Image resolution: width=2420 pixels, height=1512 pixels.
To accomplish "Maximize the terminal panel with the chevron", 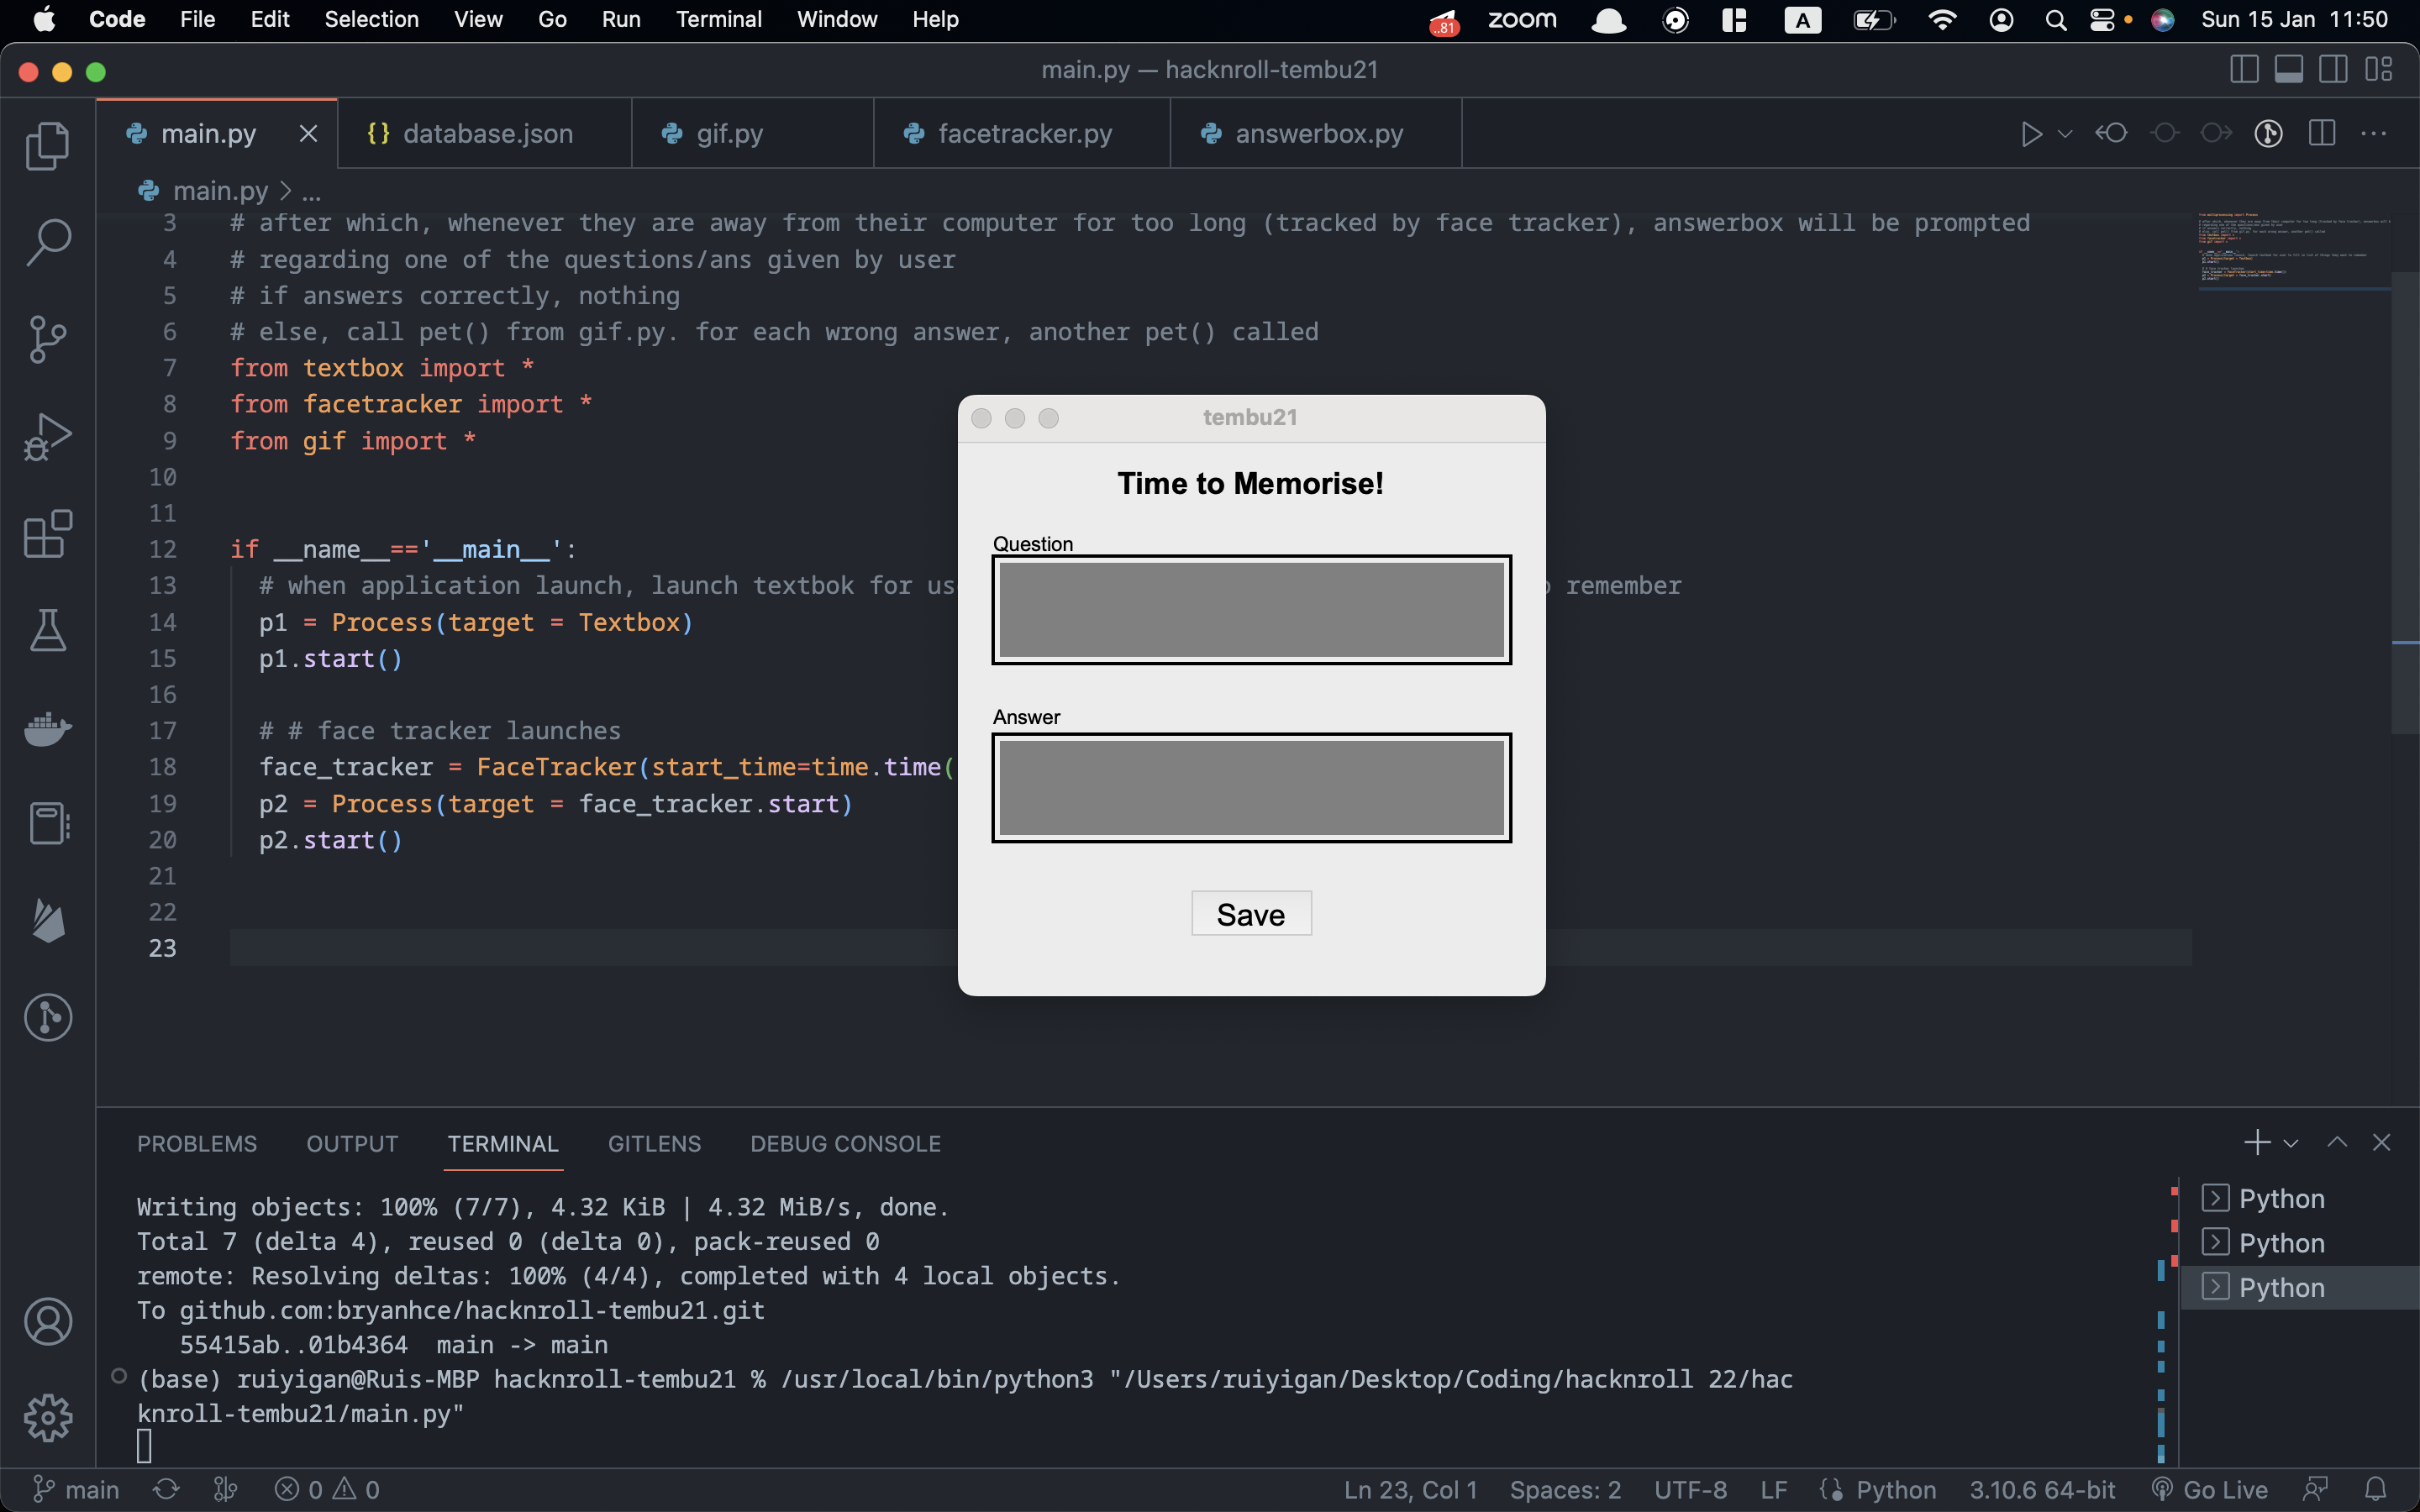I will tap(2337, 1143).
